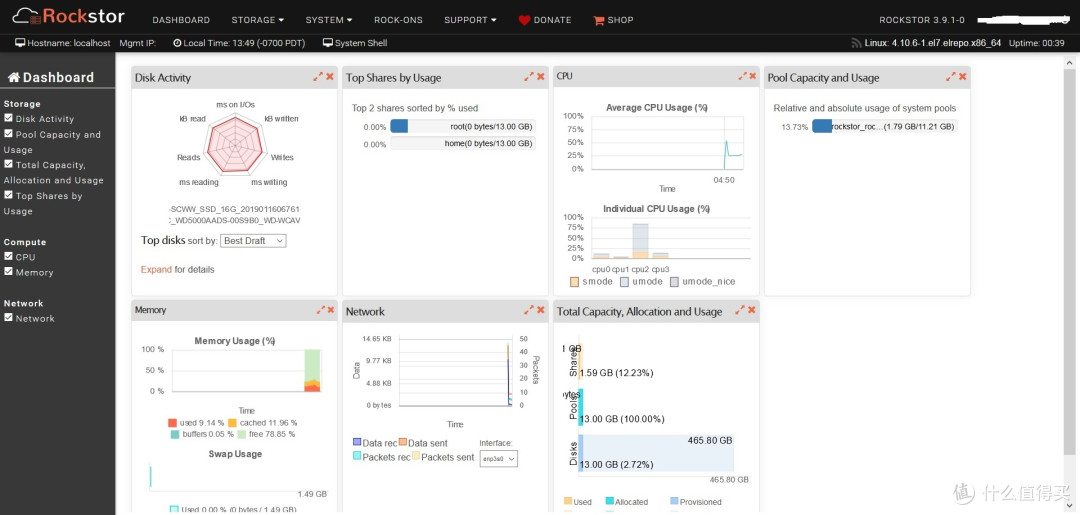
Task: Open the Top disks sort by dropdown
Action: (253, 241)
